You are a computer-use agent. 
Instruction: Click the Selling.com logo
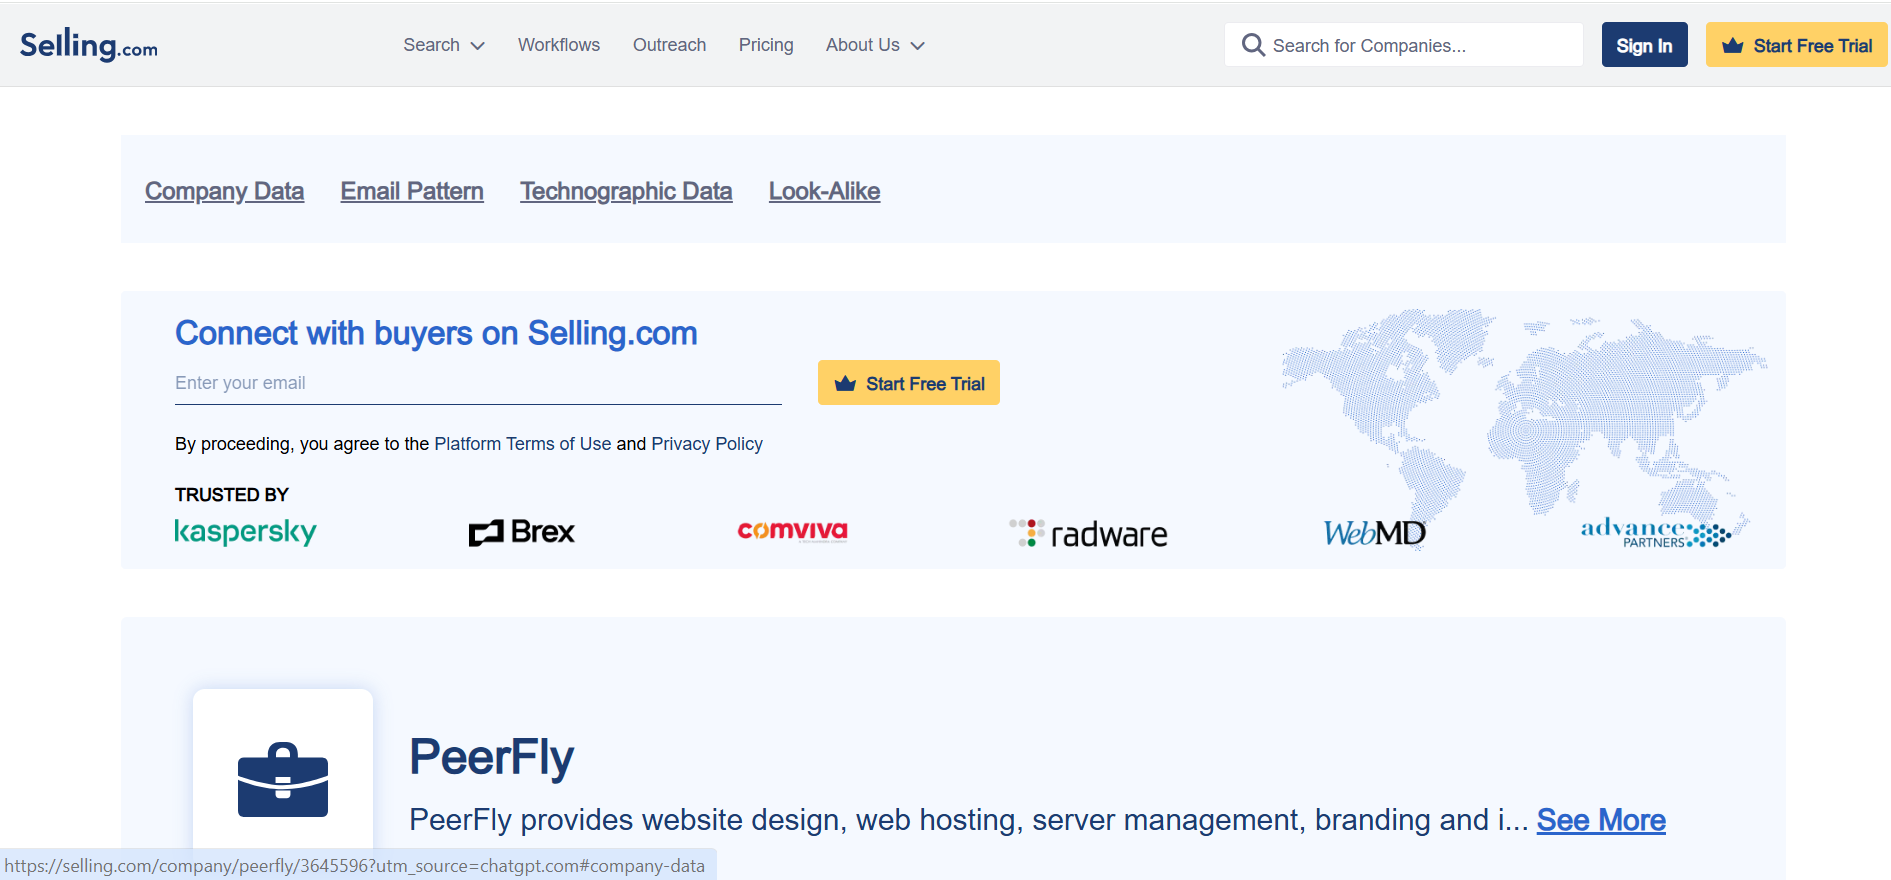pyautogui.click(x=89, y=45)
